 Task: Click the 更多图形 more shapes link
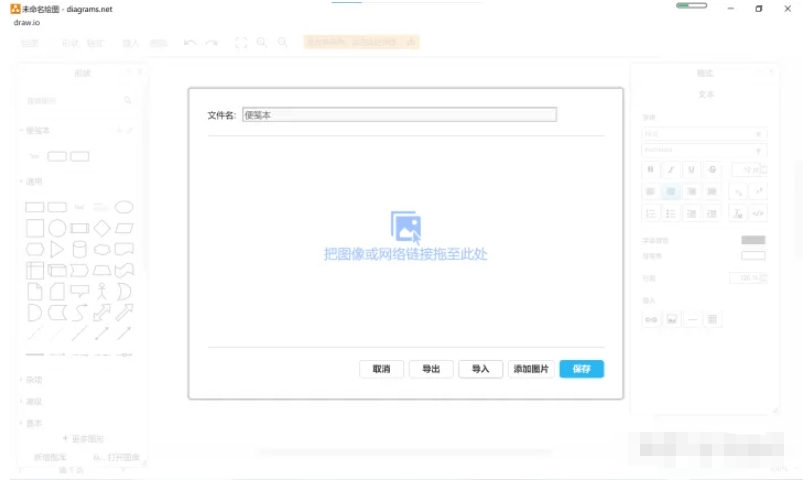83,439
